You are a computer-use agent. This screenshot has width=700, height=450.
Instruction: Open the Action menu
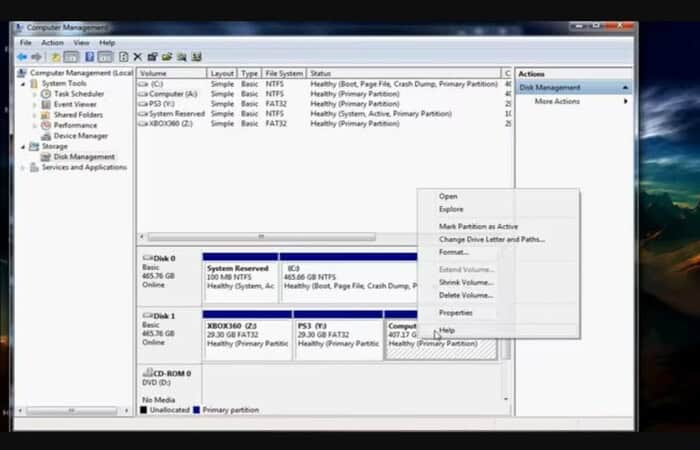click(52, 43)
